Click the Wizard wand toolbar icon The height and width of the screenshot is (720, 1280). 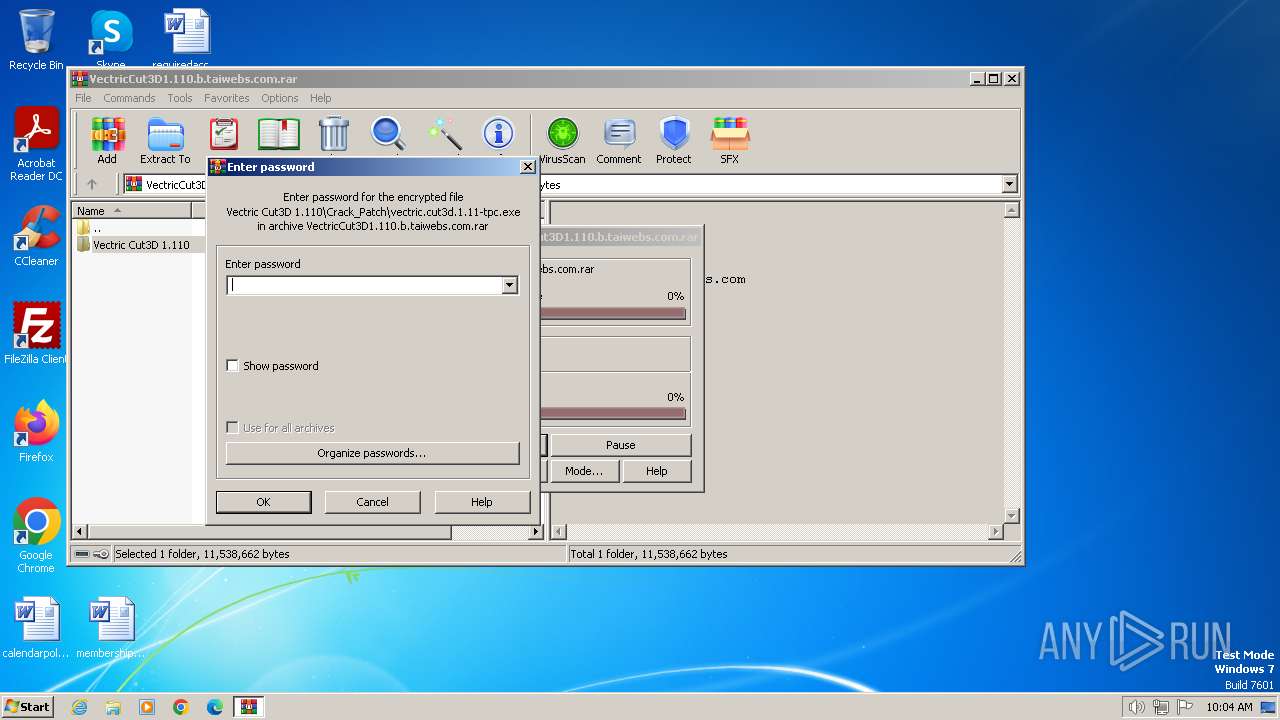click(444, 134)
